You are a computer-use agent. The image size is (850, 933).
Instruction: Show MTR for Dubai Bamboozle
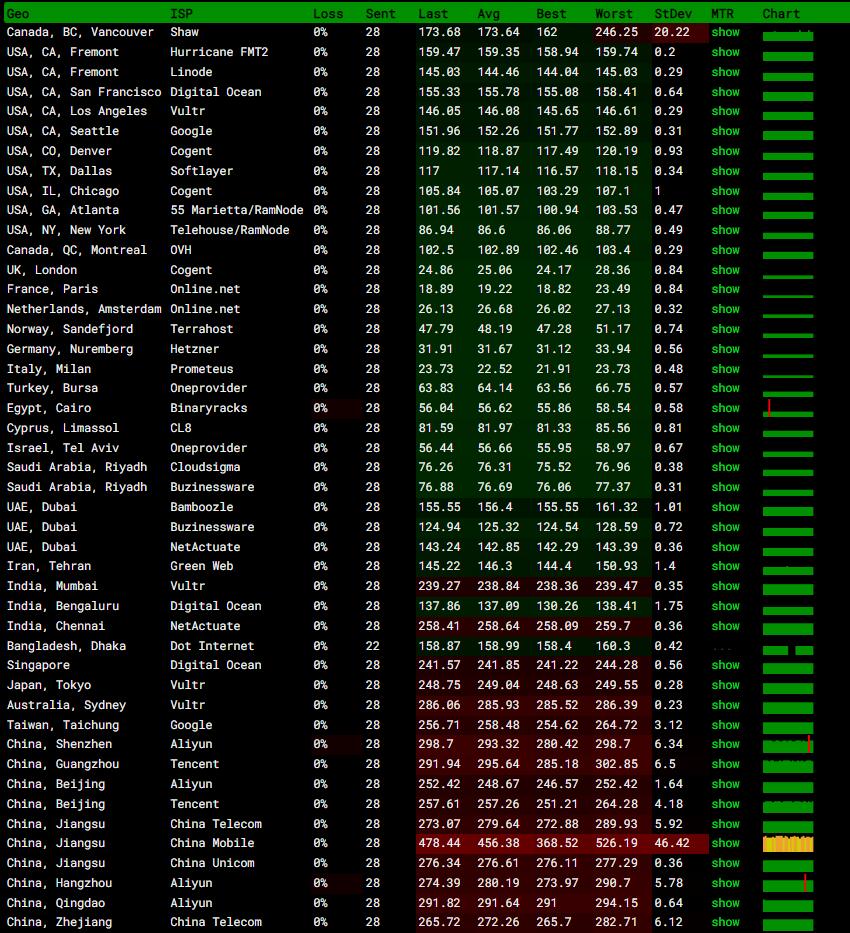point(725,507)
